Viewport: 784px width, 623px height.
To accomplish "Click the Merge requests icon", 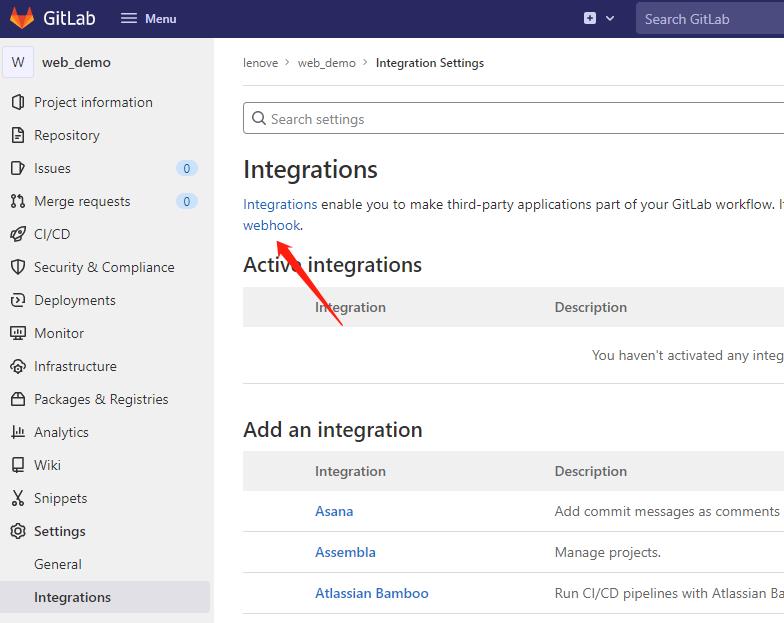I will coord(18,201).
